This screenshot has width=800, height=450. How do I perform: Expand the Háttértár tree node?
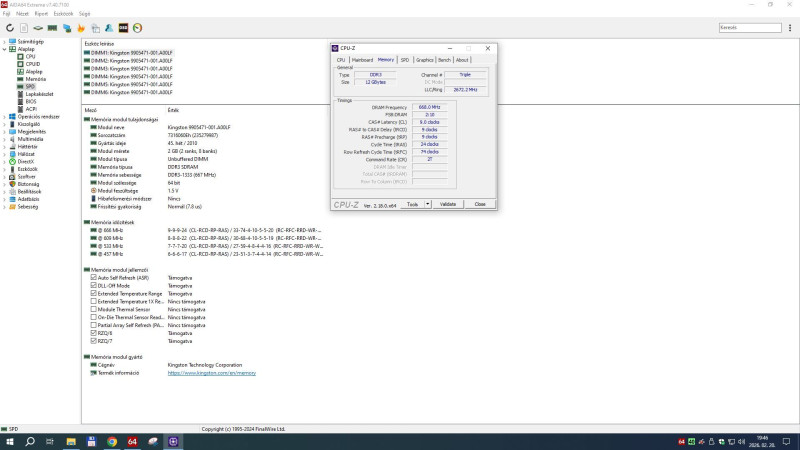pos(5,146)
